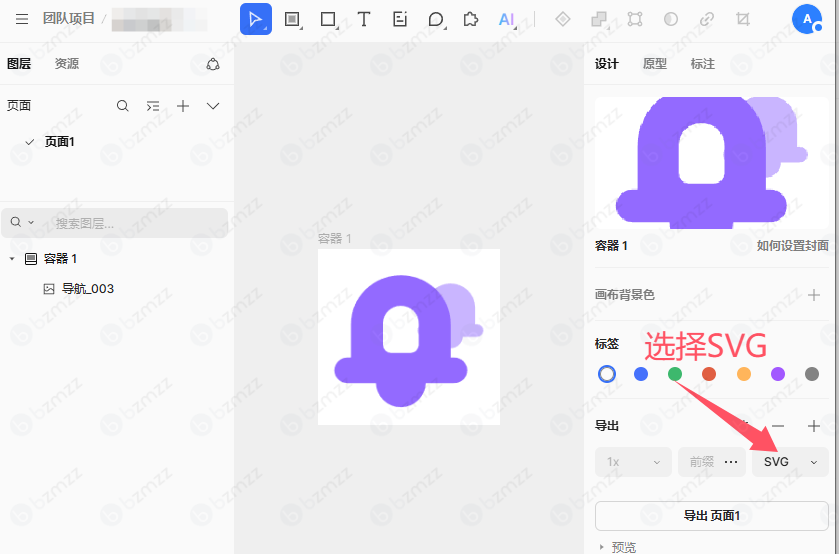
Task: Select the blue tag color
Action: click(x=641, y=374)
